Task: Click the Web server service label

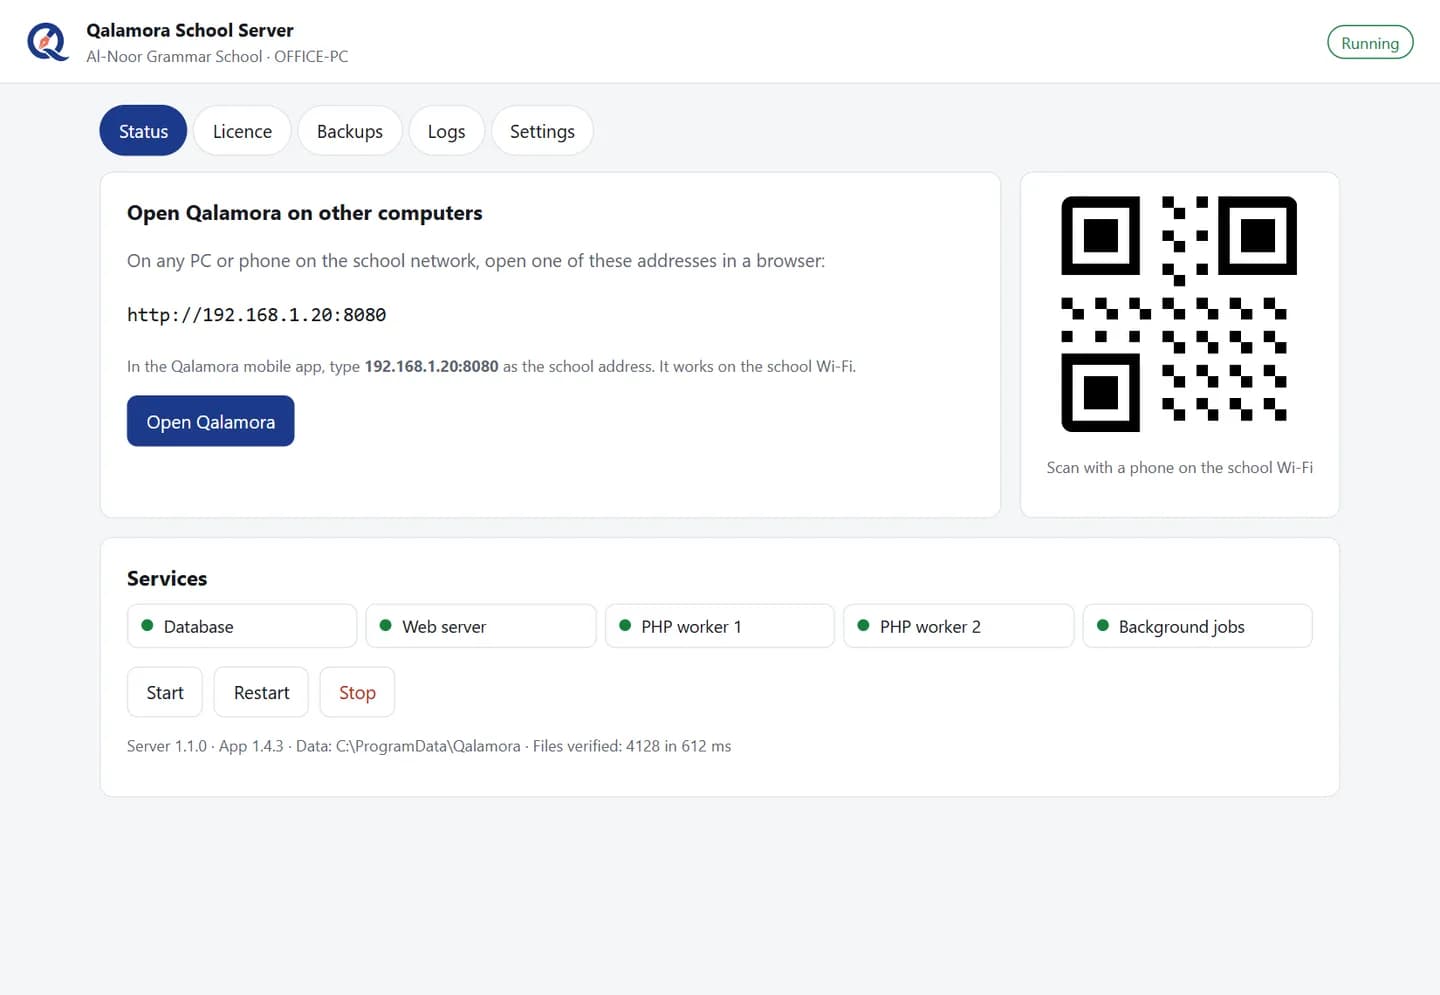Action: pos(444,627)
